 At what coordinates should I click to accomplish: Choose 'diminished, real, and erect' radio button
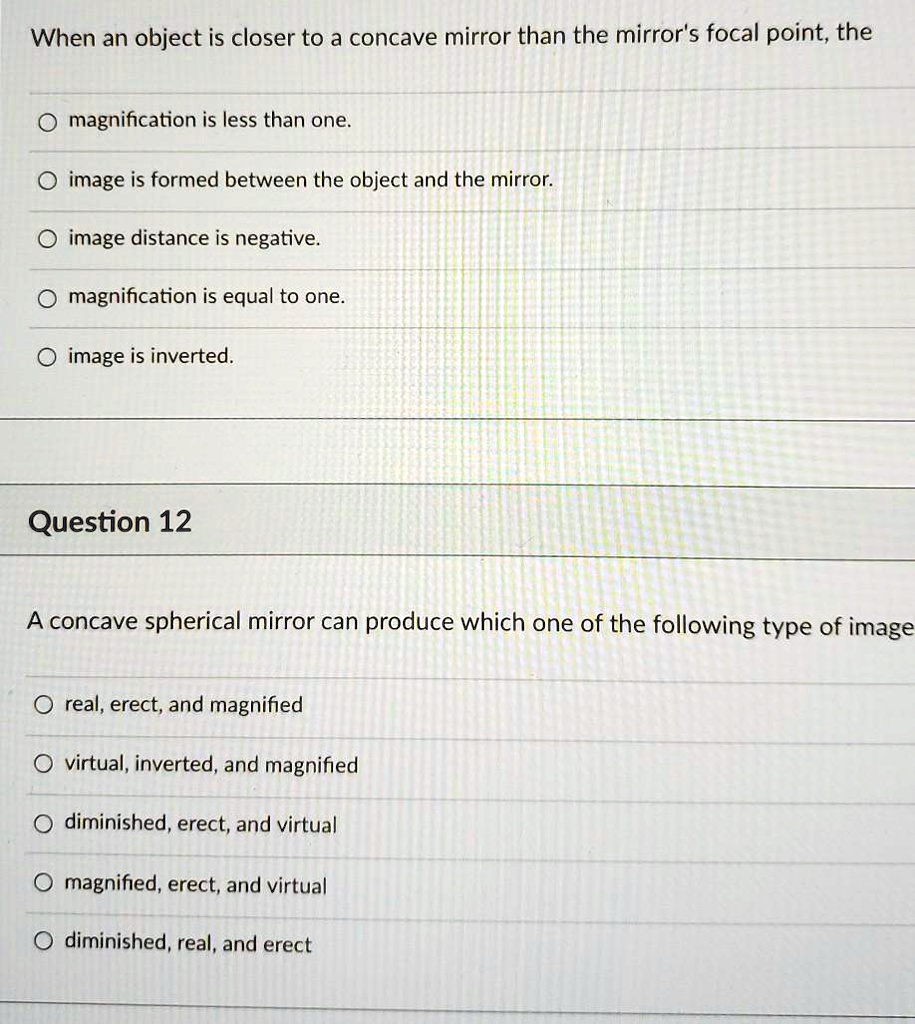pyautogui.click(x=43, y=943)
